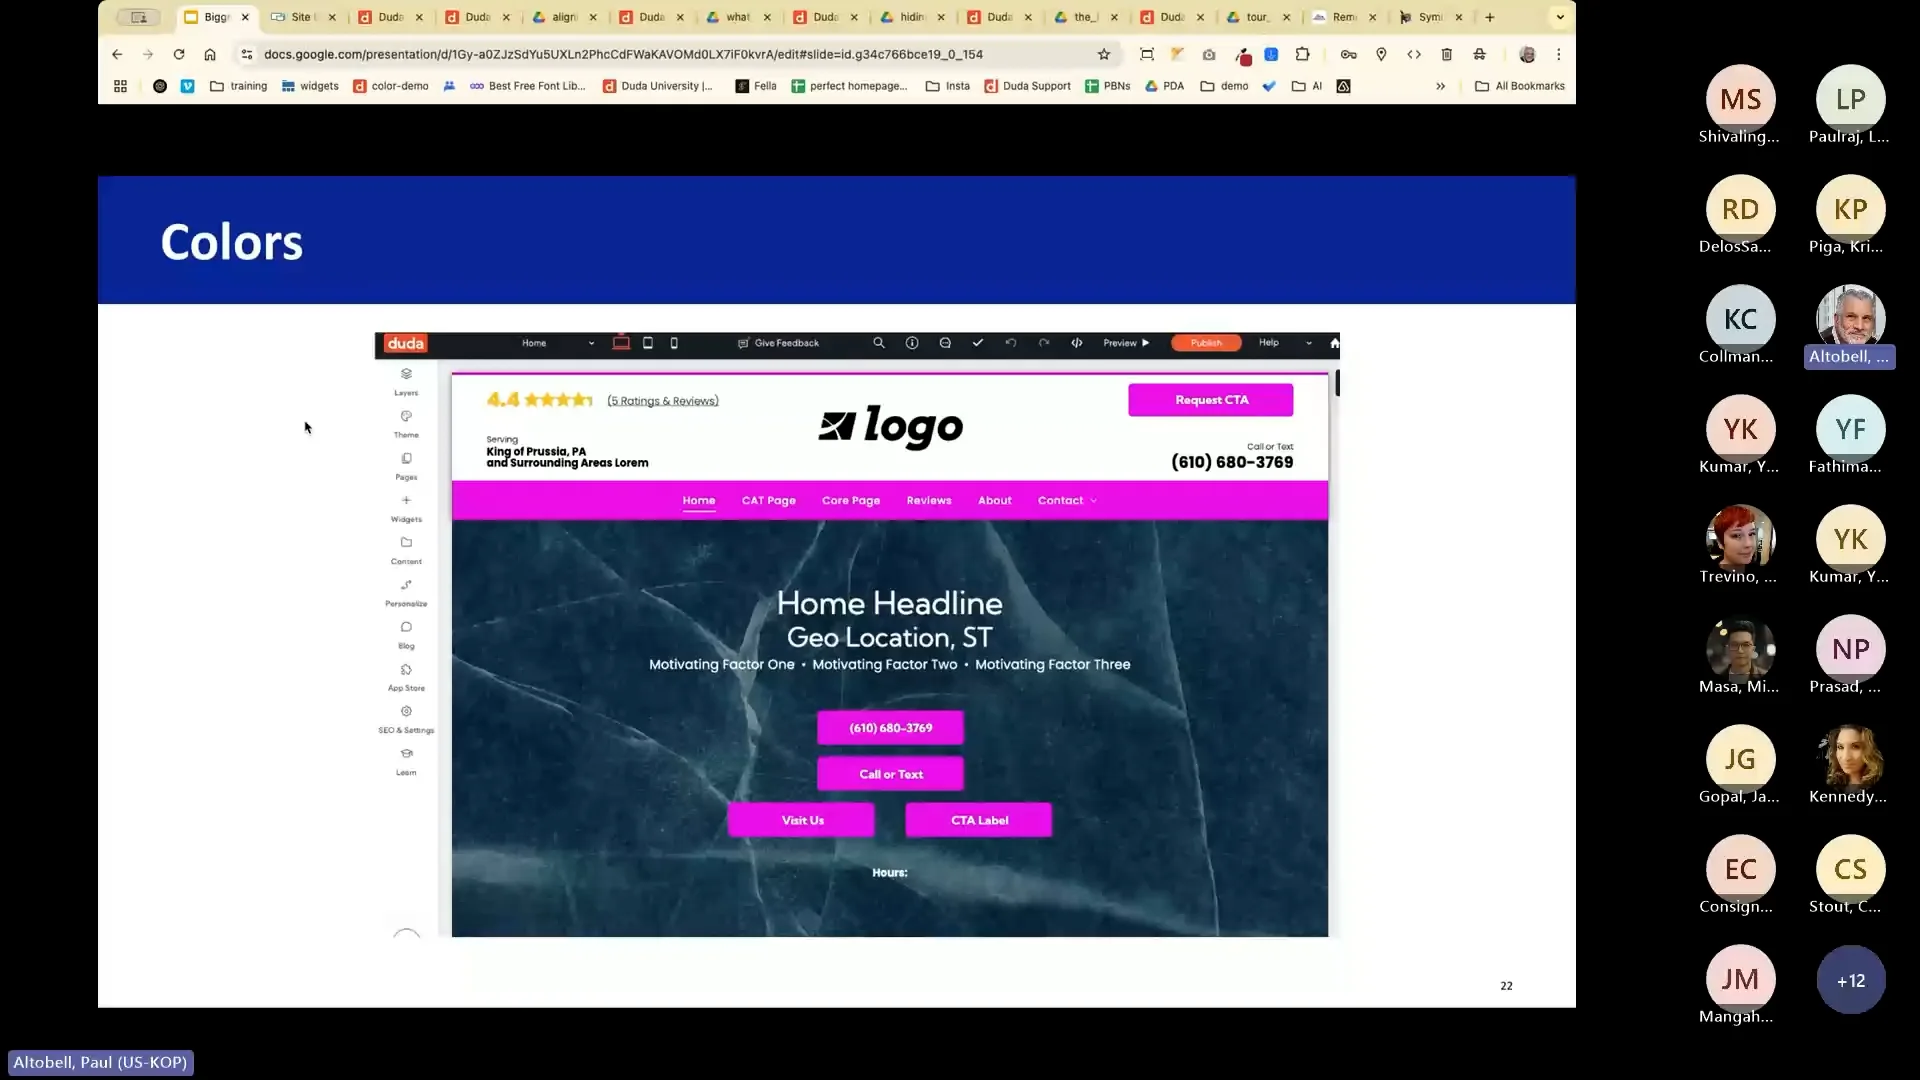The height and width of the screenshot is (1080, 1920).
Task: Click the browser address bar URL
Action: point(623,54)
